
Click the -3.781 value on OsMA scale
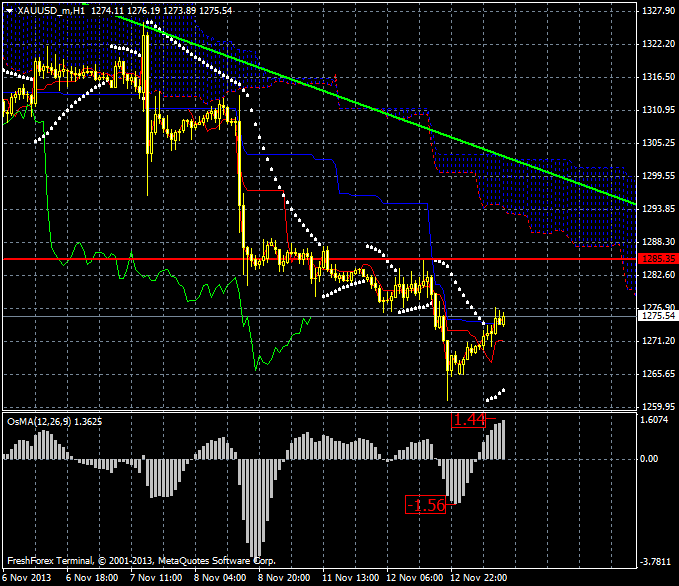tap(654, 561)
